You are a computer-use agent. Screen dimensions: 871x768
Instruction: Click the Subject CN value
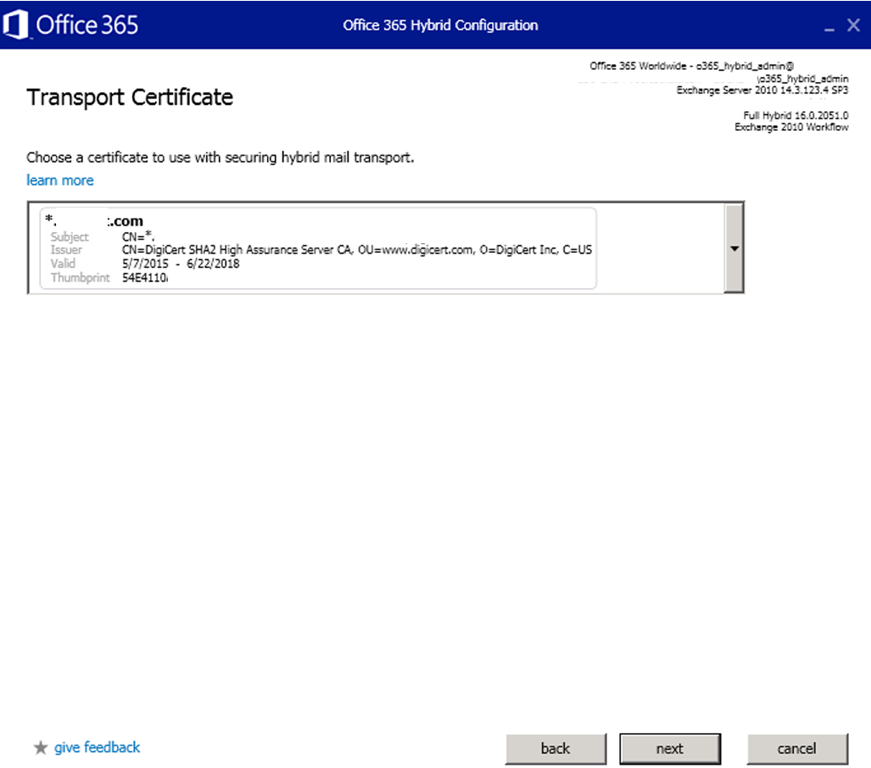138,237
